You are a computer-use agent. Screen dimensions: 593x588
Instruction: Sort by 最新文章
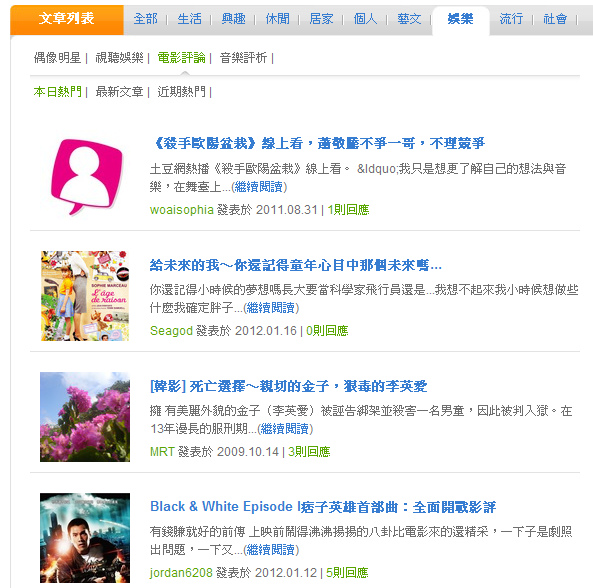point(120,92)
